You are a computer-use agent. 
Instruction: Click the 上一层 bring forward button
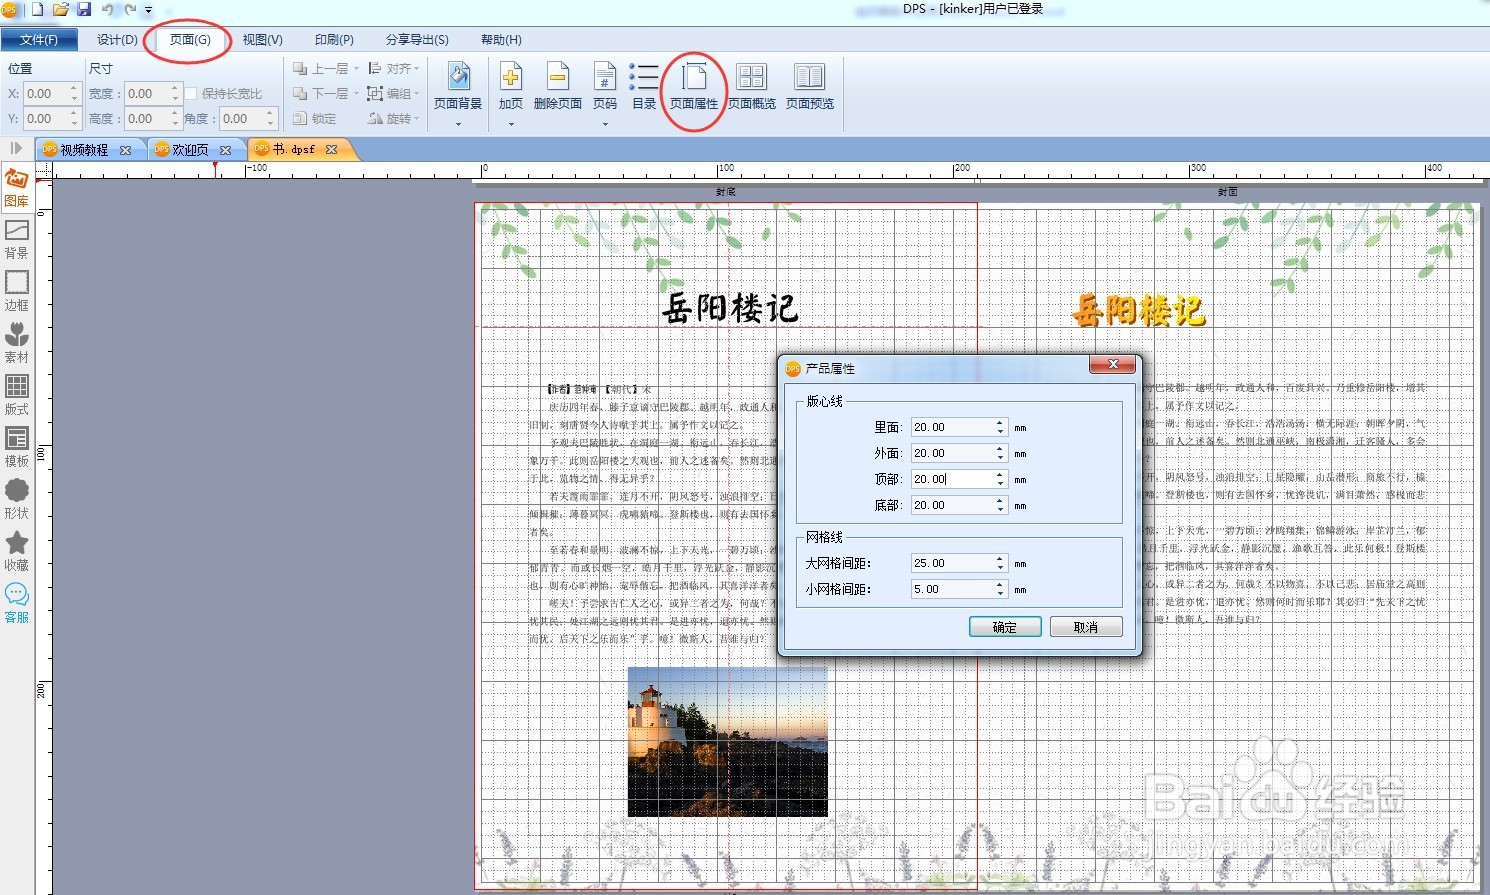click(325, 69)
